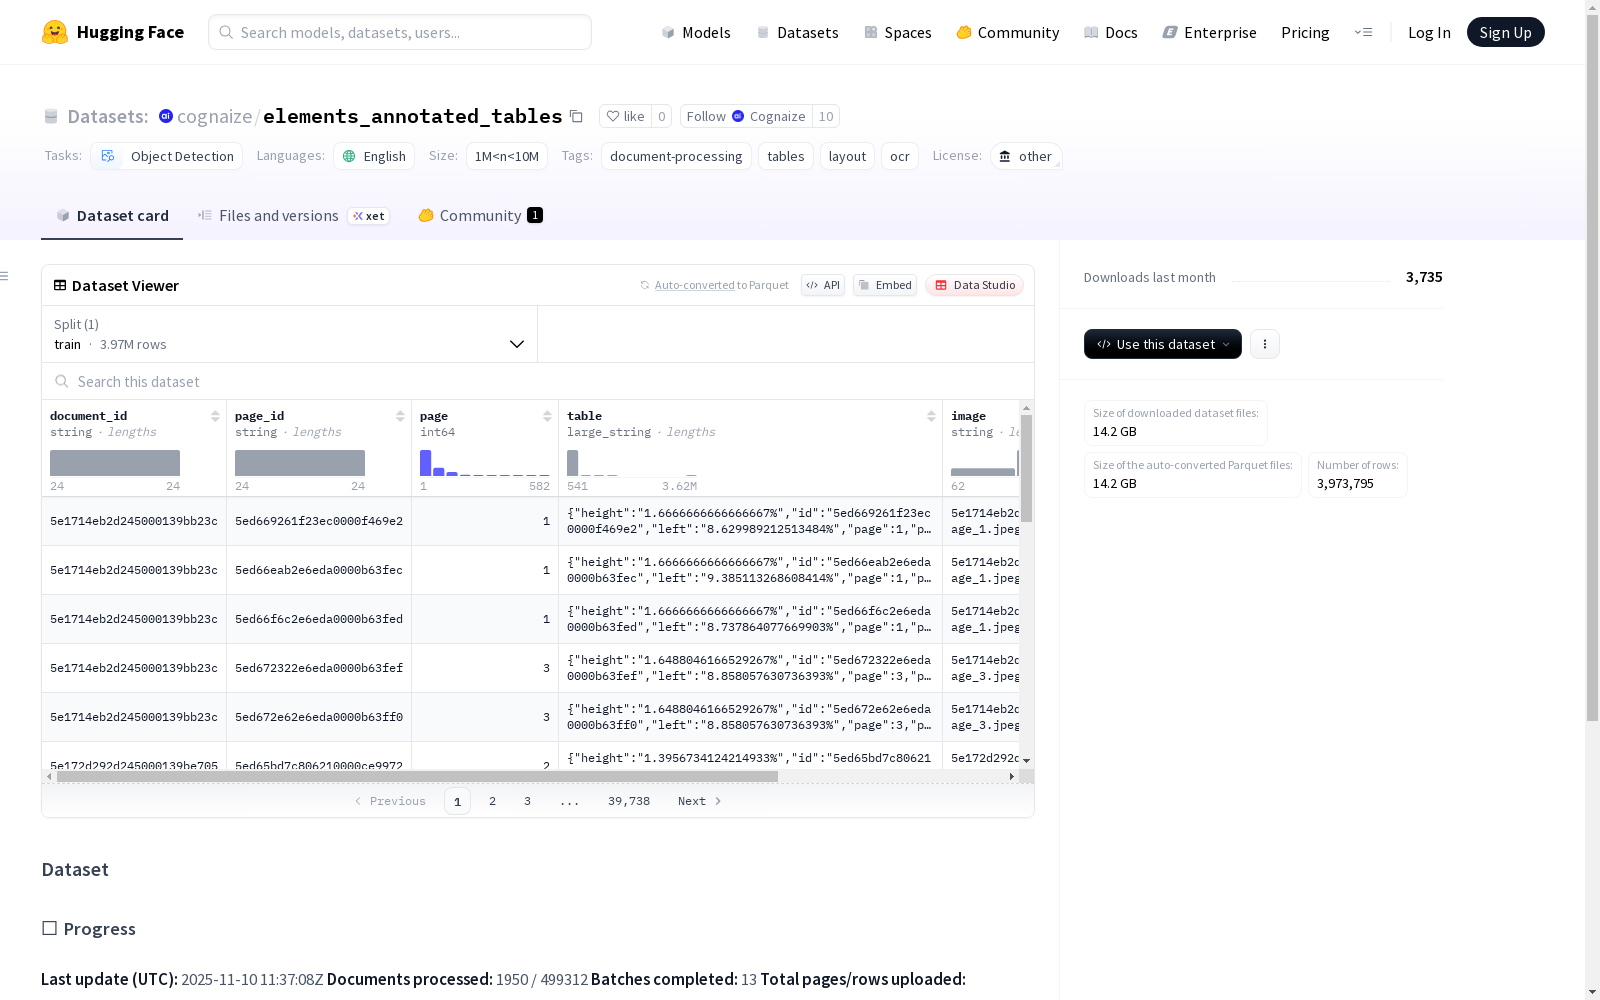Click the page column histogram
Viewport: 1600px width, 1000px height.
pyautogui.click(x=484, y=463)
